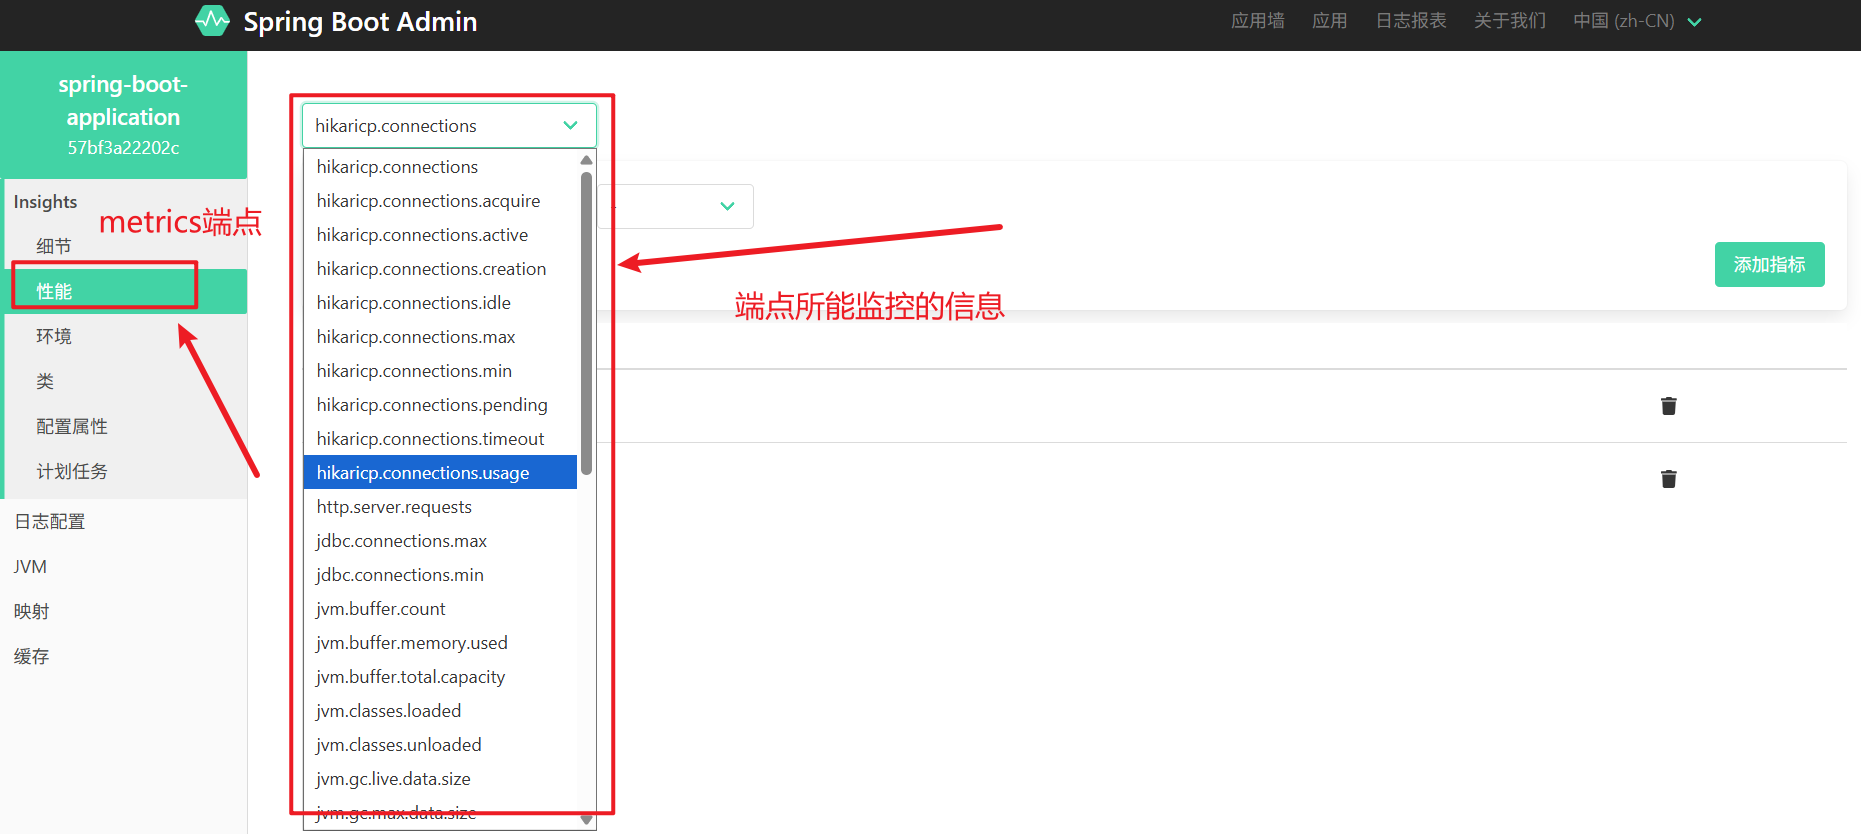Open the empty tag dropdown beside metric list

676,206
